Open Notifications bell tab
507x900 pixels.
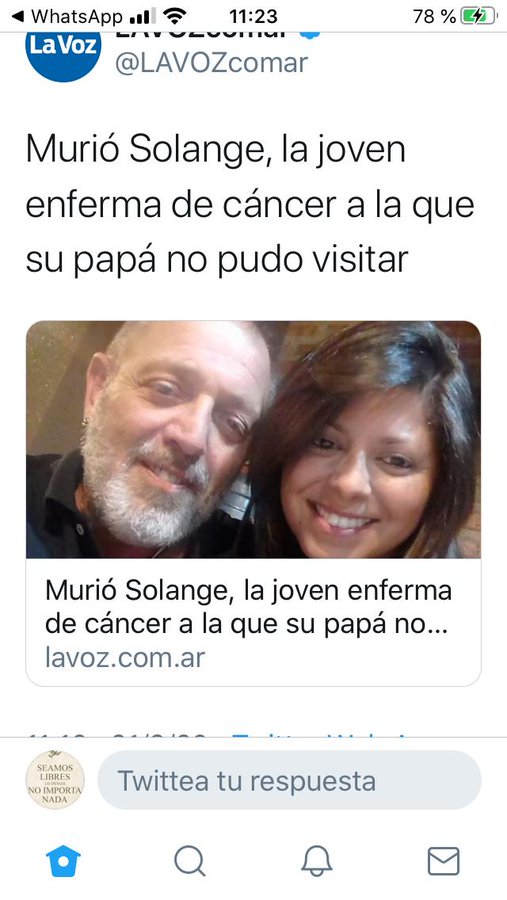[x=317, y=862]
